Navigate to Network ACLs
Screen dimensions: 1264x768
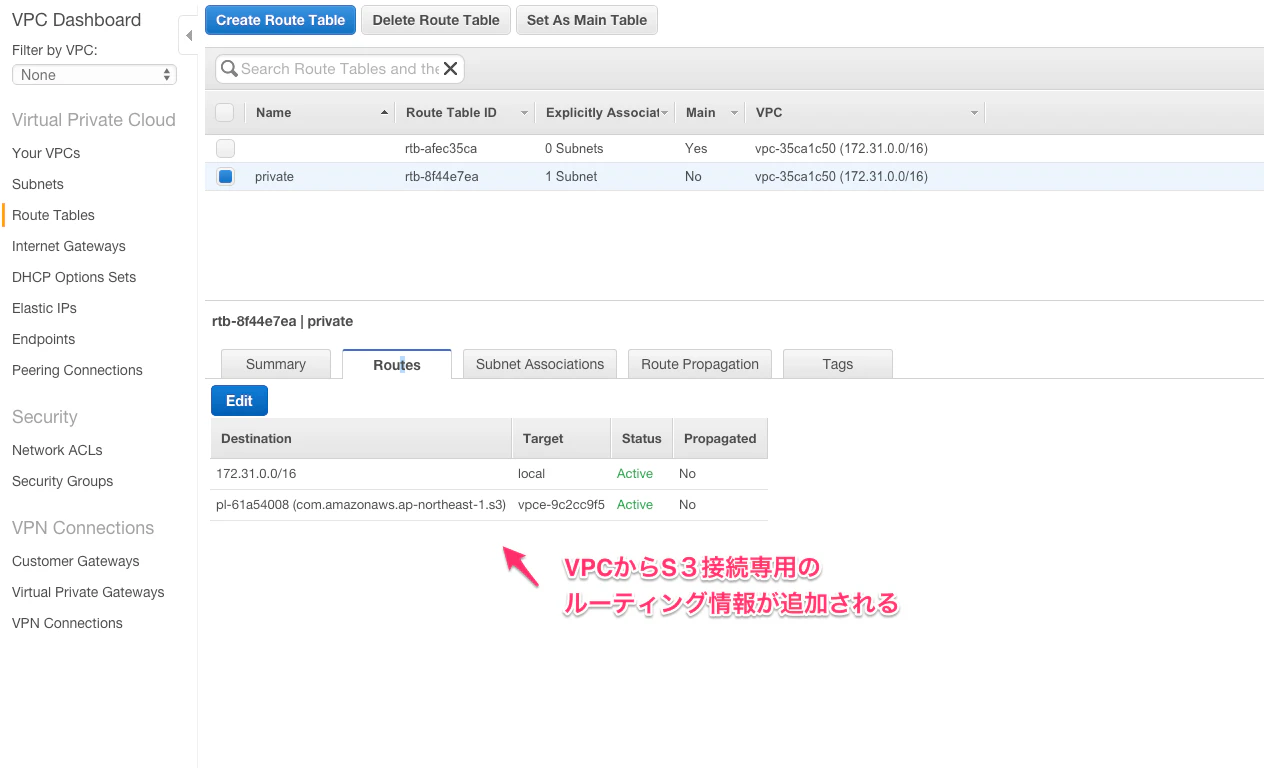(x=57, y=450)
